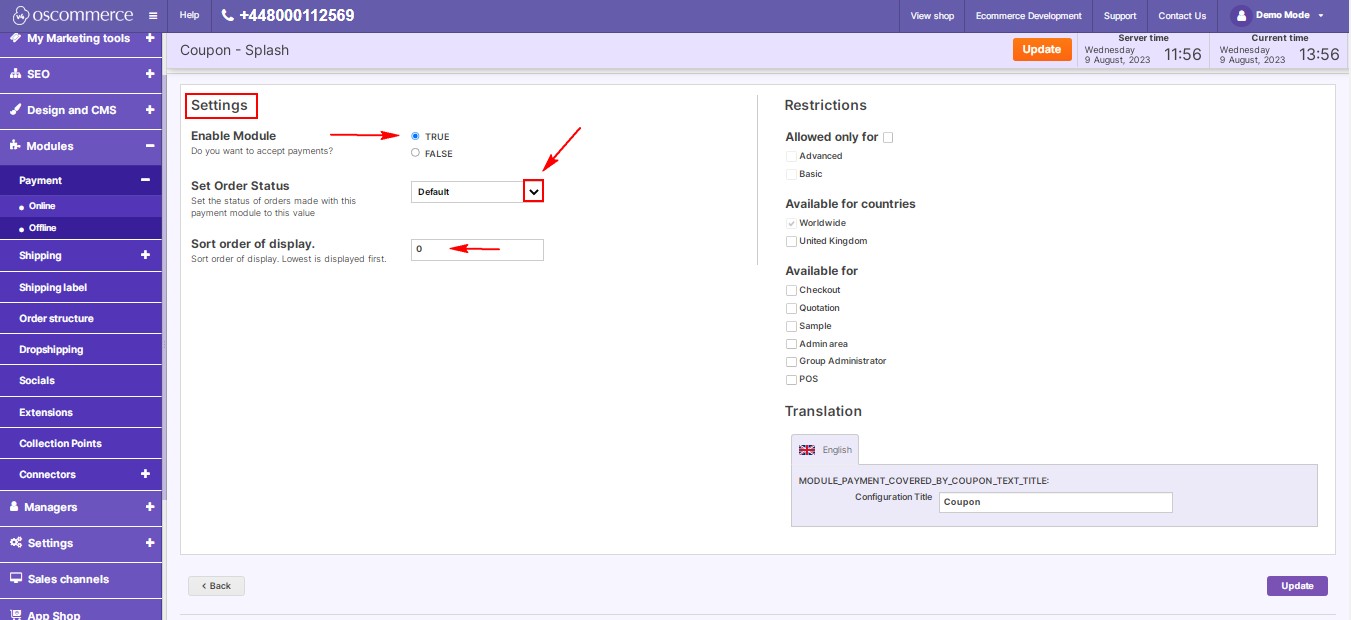Expand the SEO section plus sign

[x=149, y=74]
